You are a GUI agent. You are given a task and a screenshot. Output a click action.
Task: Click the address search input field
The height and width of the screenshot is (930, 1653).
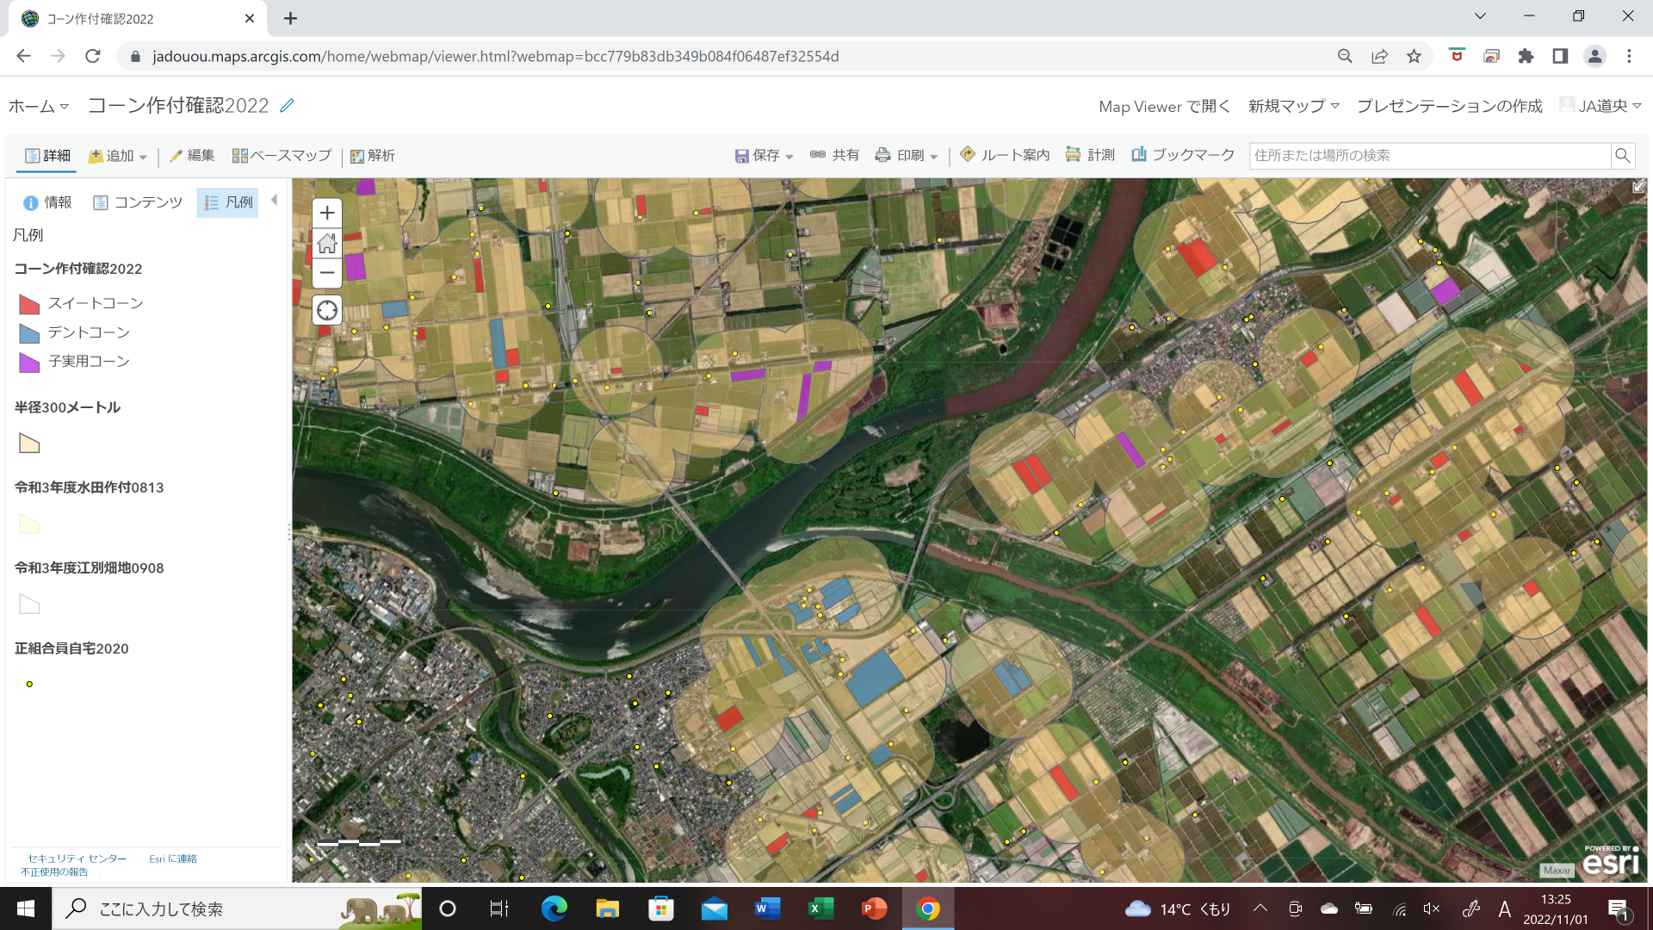click(x=1429, y=156)
